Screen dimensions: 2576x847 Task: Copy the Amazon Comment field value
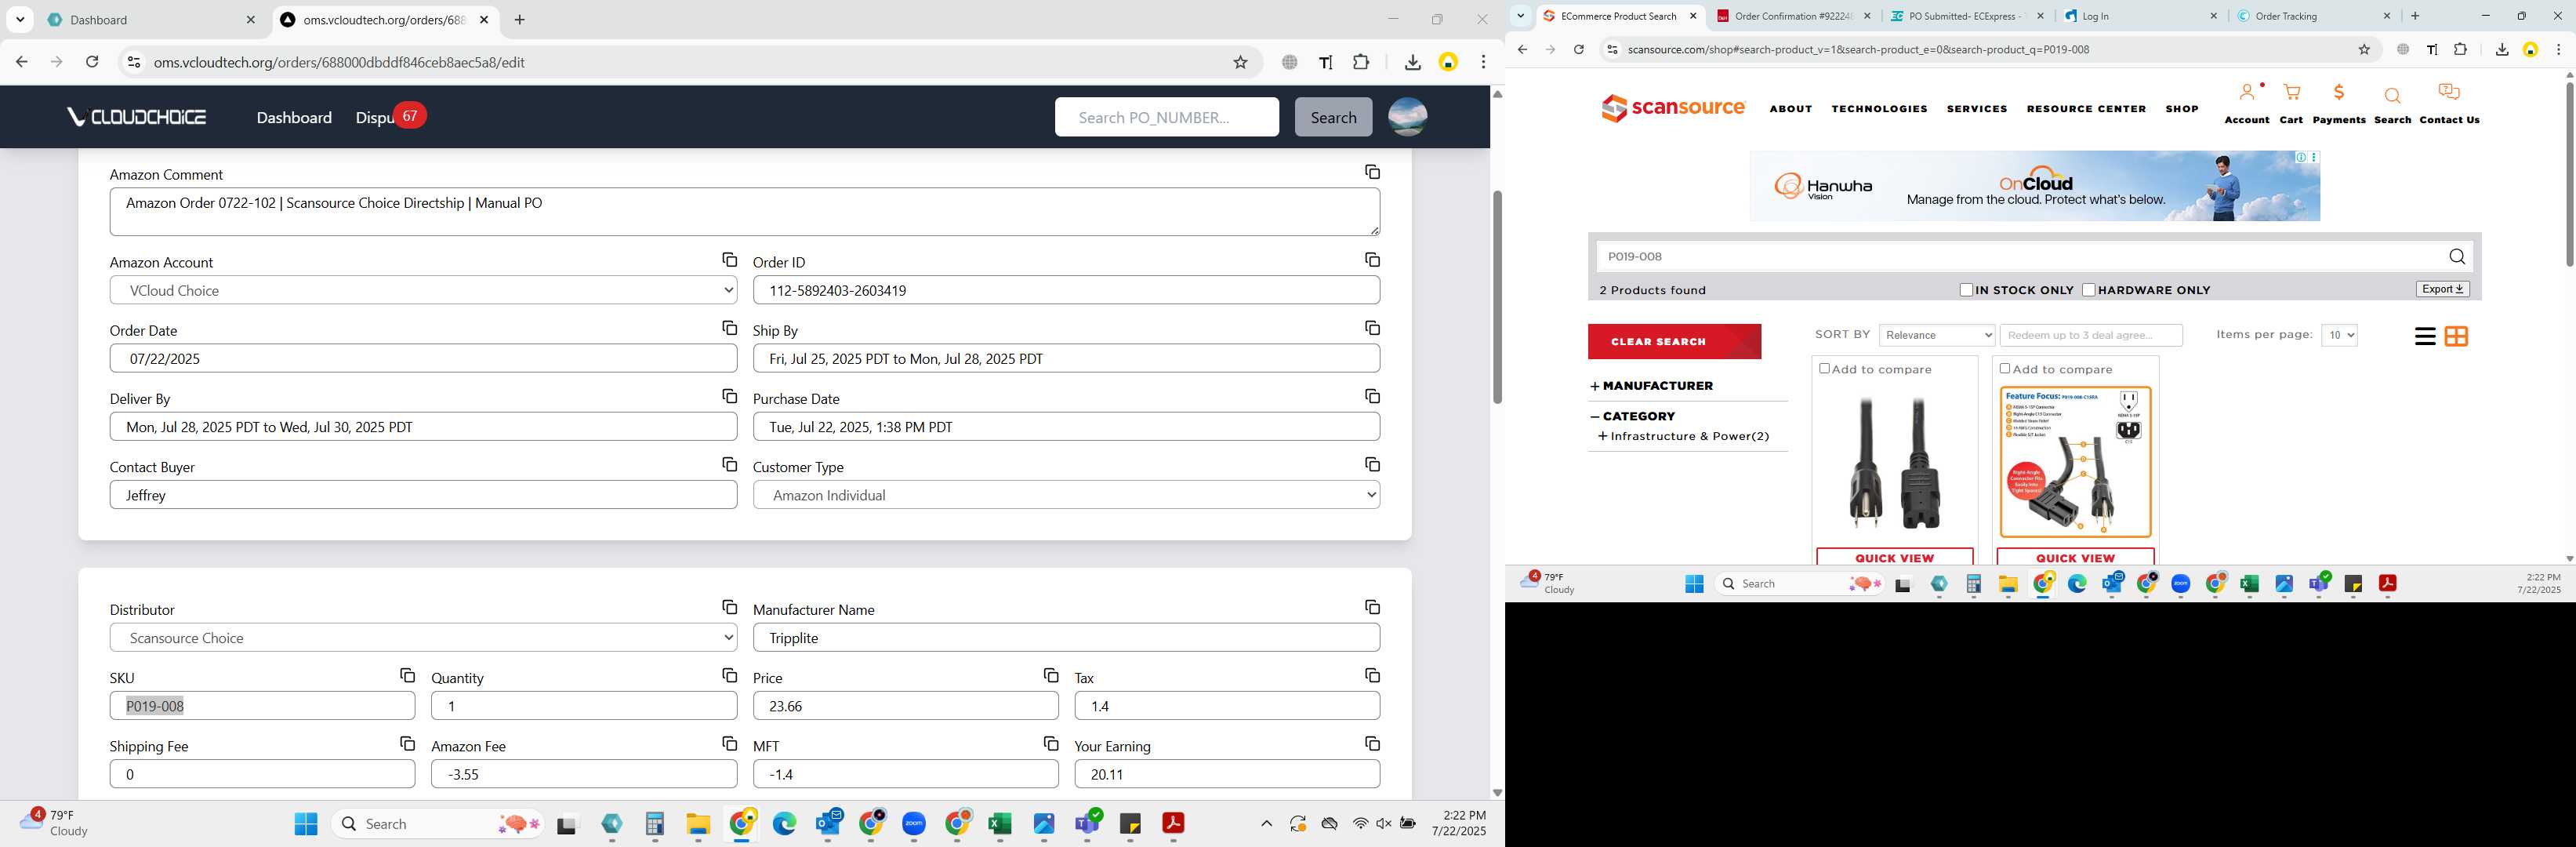[x=1372, y=172]
